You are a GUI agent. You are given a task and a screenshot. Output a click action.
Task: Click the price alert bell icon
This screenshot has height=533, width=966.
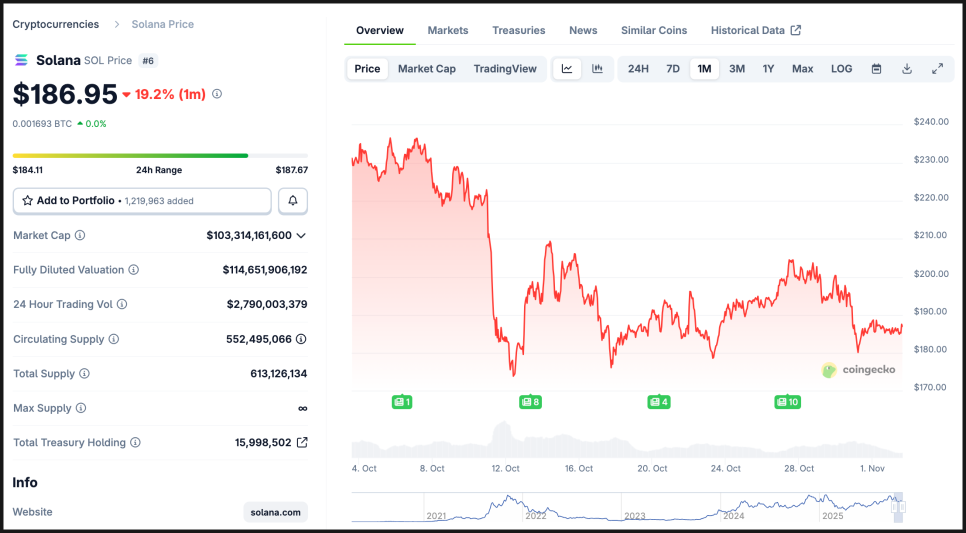click(x=293, y=201)
